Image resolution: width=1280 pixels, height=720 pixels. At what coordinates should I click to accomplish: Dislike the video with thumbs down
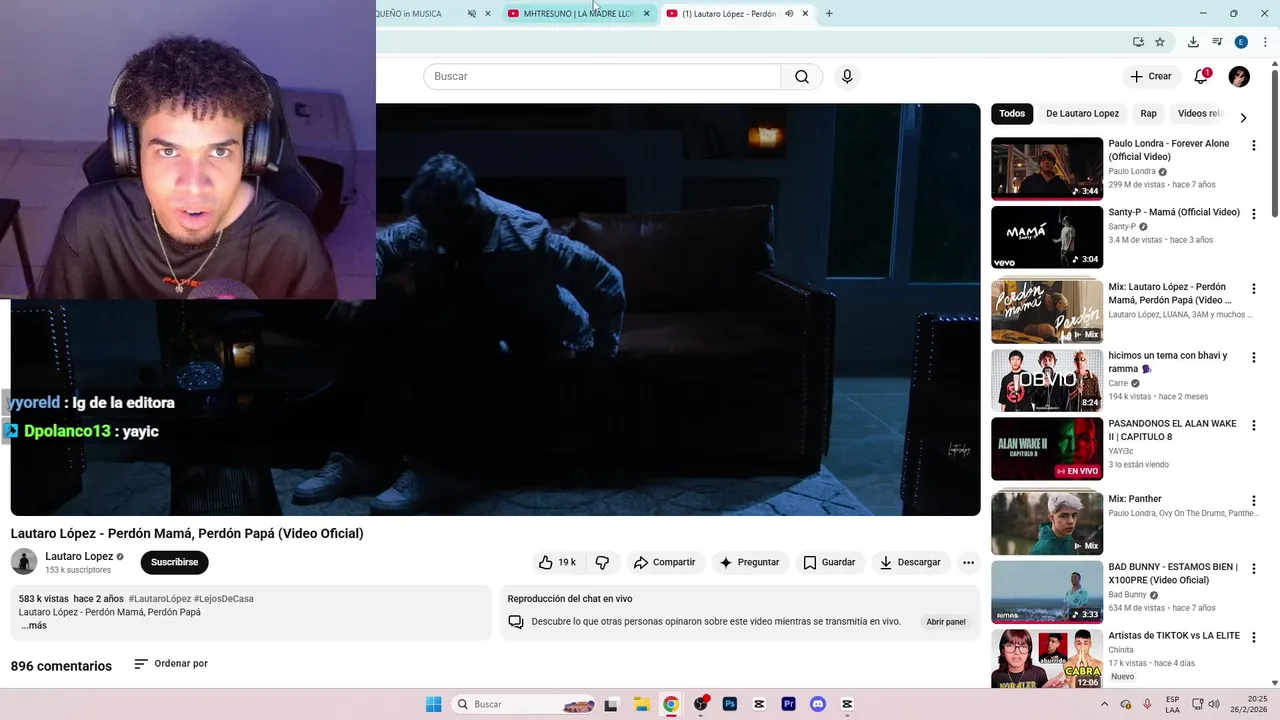pos(602,563)
